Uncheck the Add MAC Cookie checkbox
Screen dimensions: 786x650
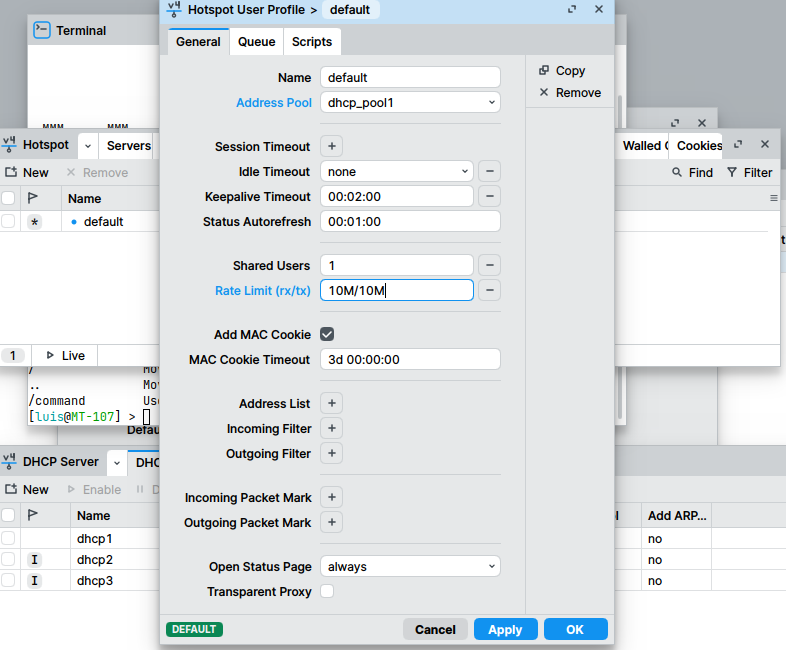(327, 335)
